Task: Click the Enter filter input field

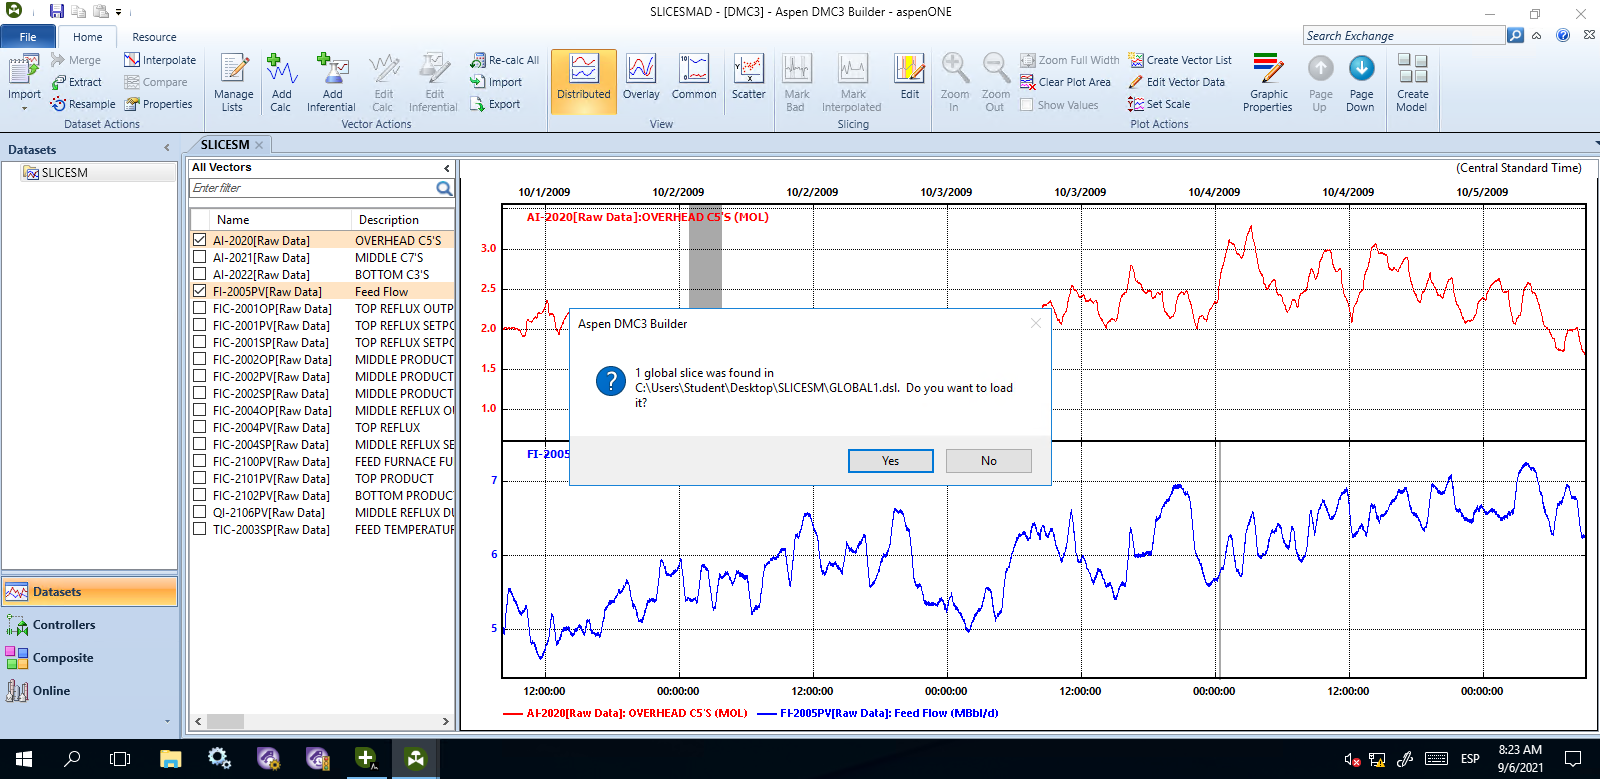Action: point(312,188)
